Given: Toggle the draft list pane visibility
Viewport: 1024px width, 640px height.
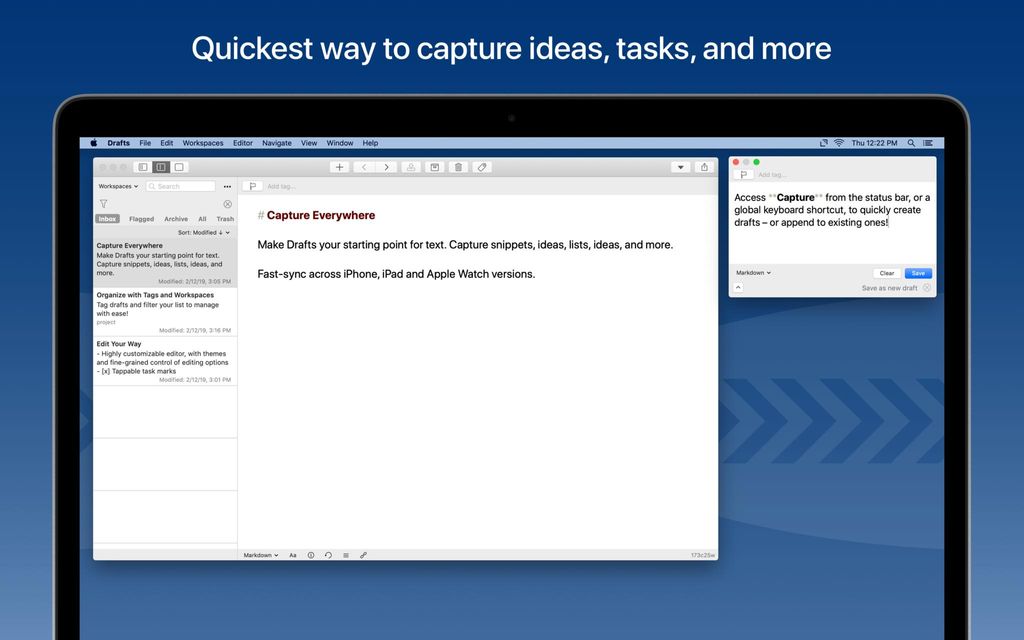Looking at the screenshot, I should pos(143,167).
